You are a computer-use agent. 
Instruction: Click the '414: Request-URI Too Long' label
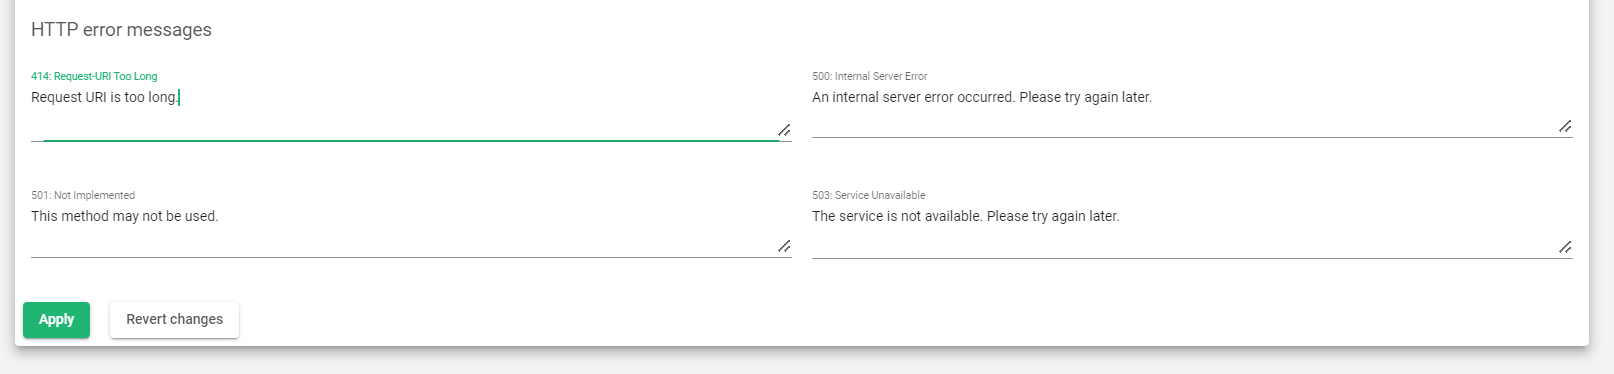point(94,76)
